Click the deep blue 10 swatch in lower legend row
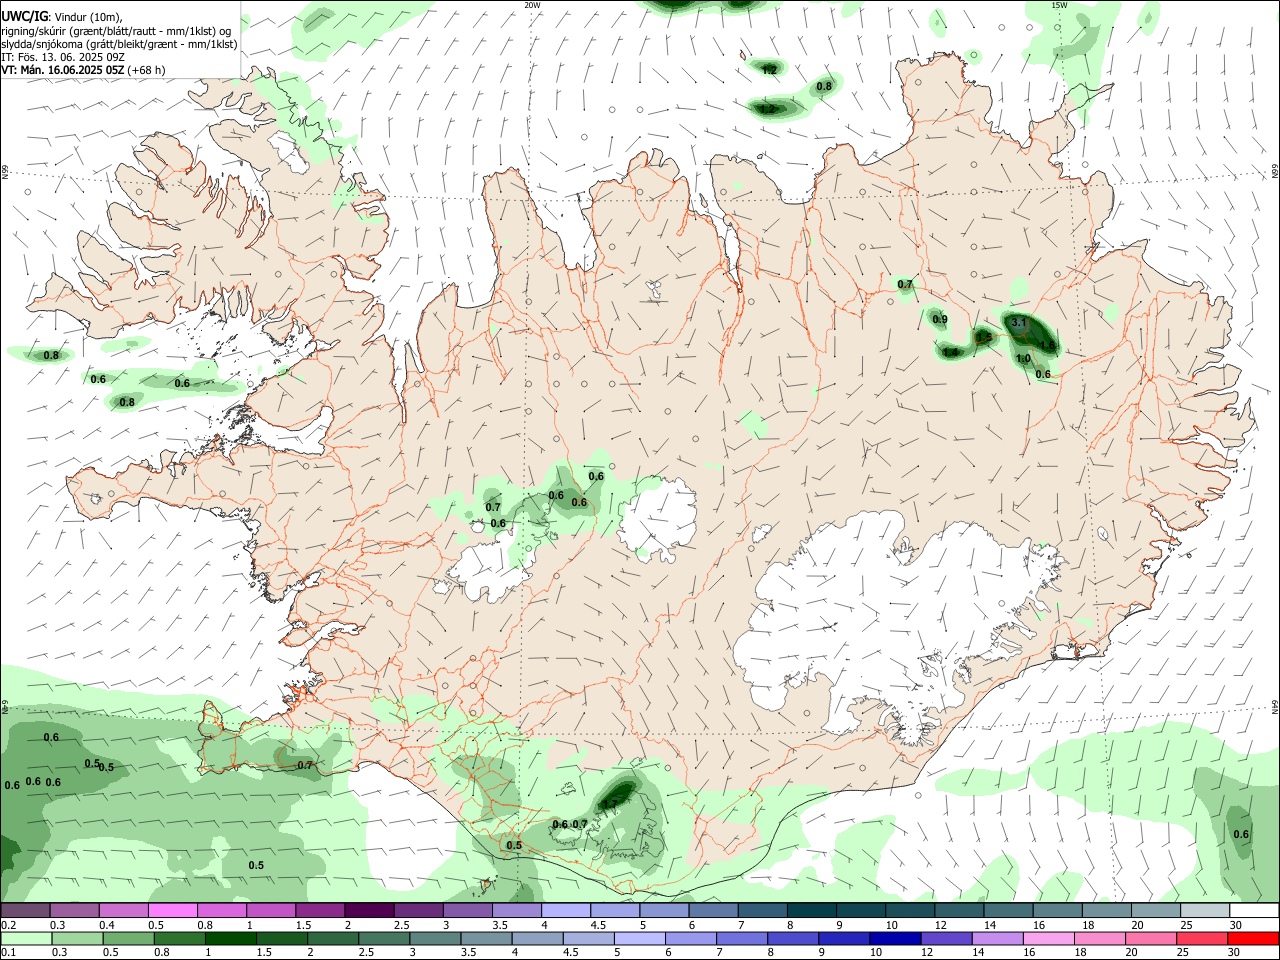 tap(895, 938)
